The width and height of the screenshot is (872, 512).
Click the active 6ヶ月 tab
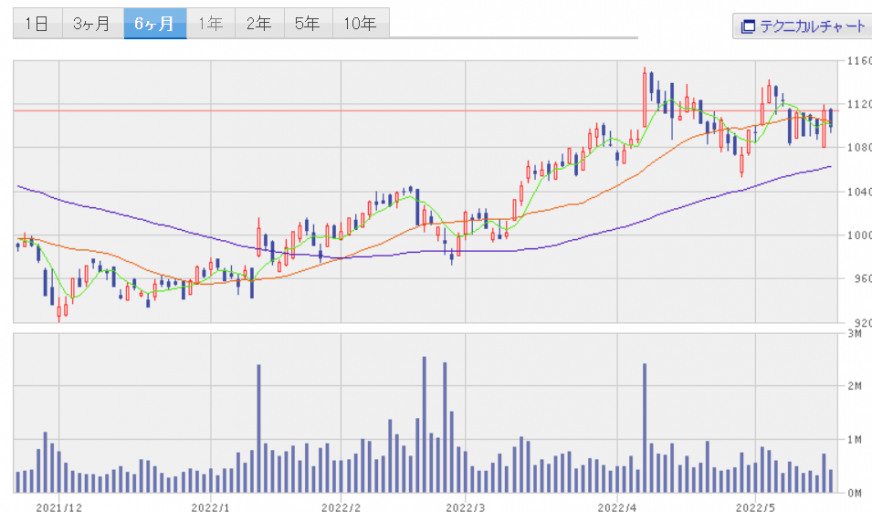coord(155,25)
